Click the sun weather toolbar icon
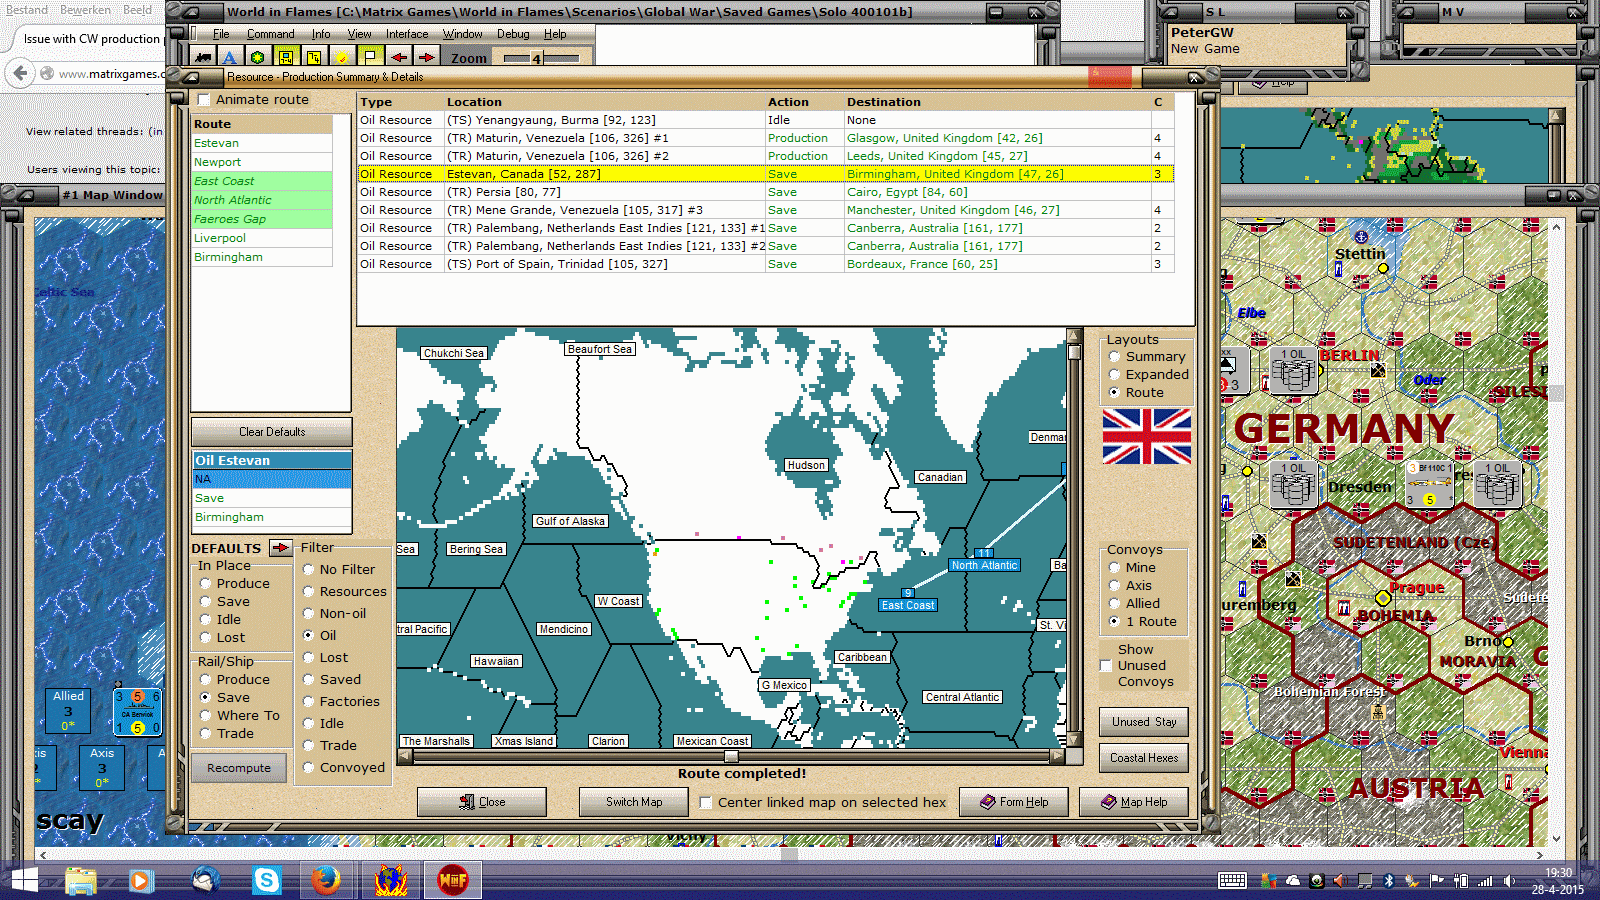This screenshot has height=900, width=1600. [342, 57]
